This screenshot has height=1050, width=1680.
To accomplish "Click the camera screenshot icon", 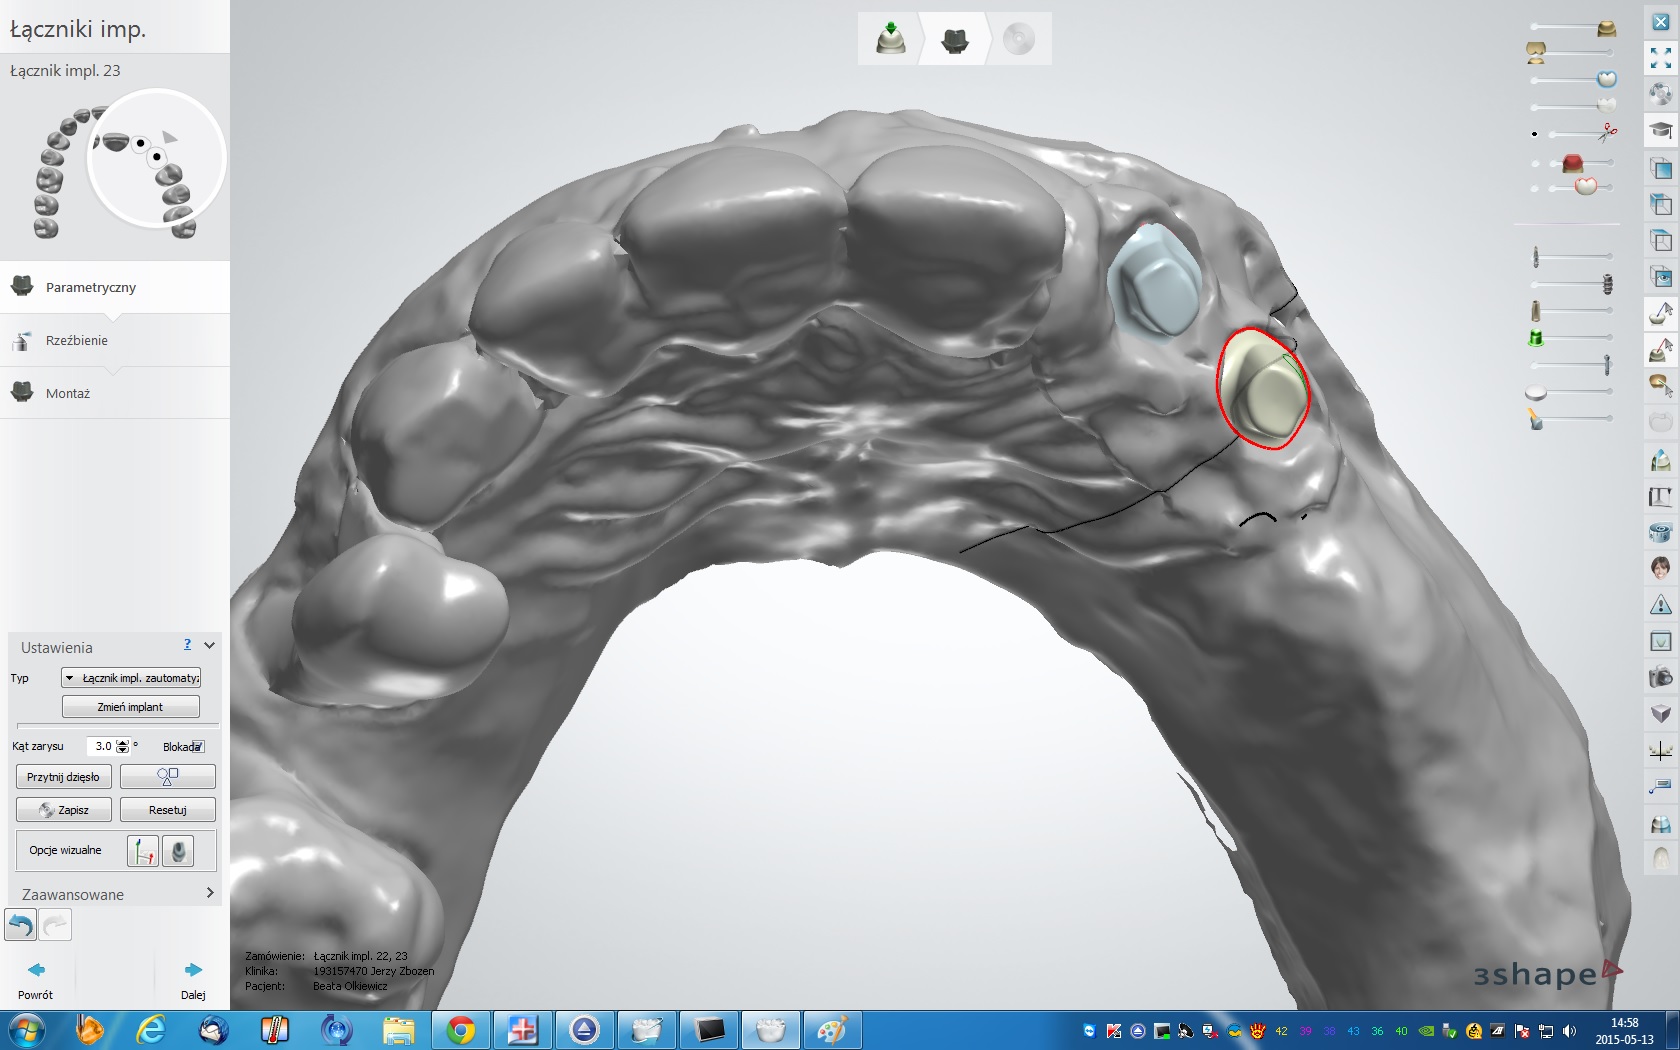I will click(1660, 677).
